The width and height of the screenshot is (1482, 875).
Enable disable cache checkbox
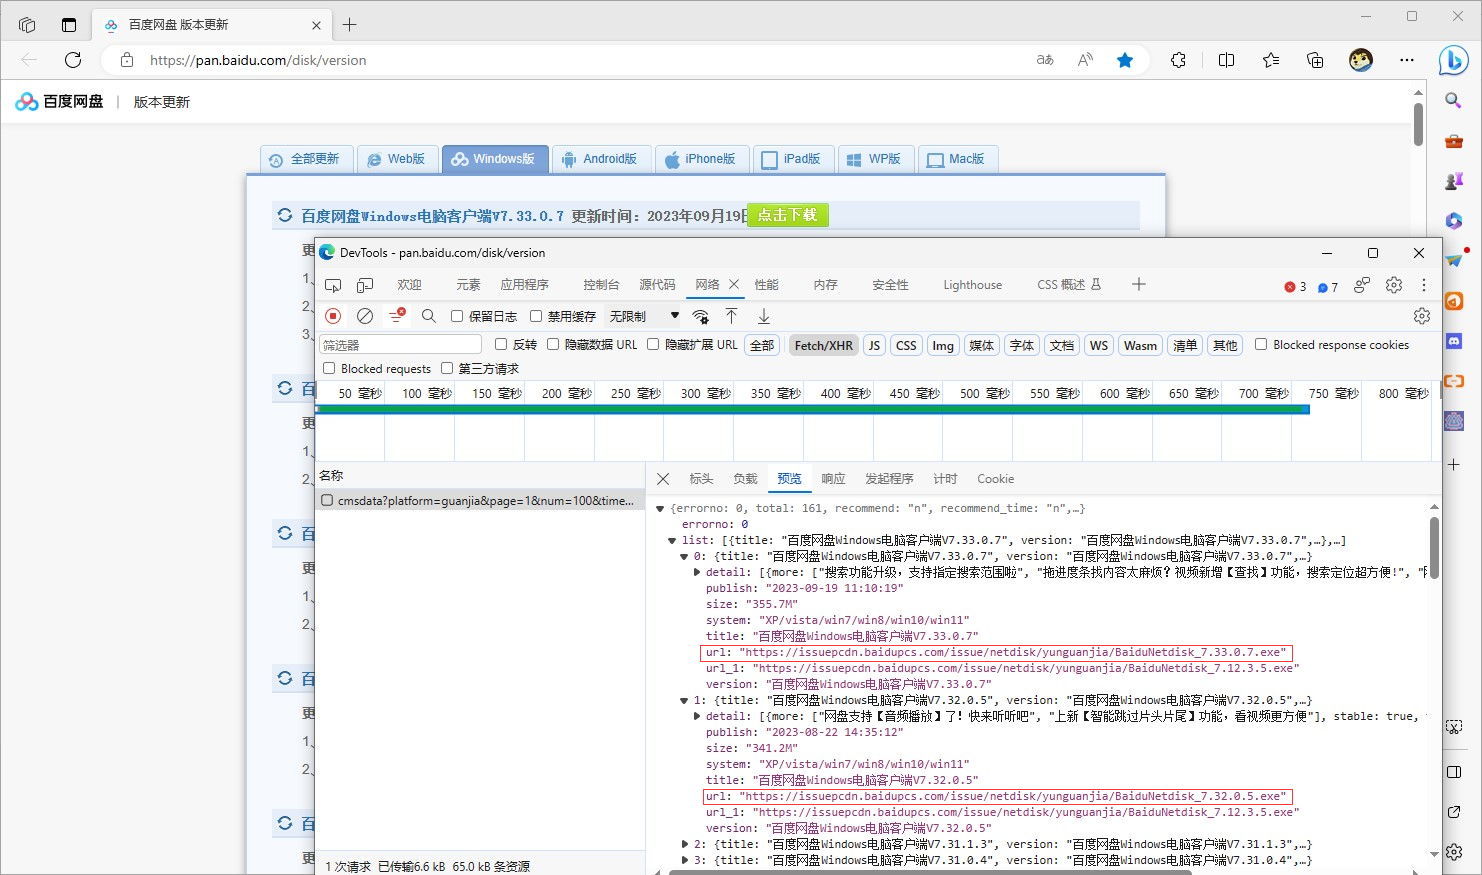click(x=536, y=316)
